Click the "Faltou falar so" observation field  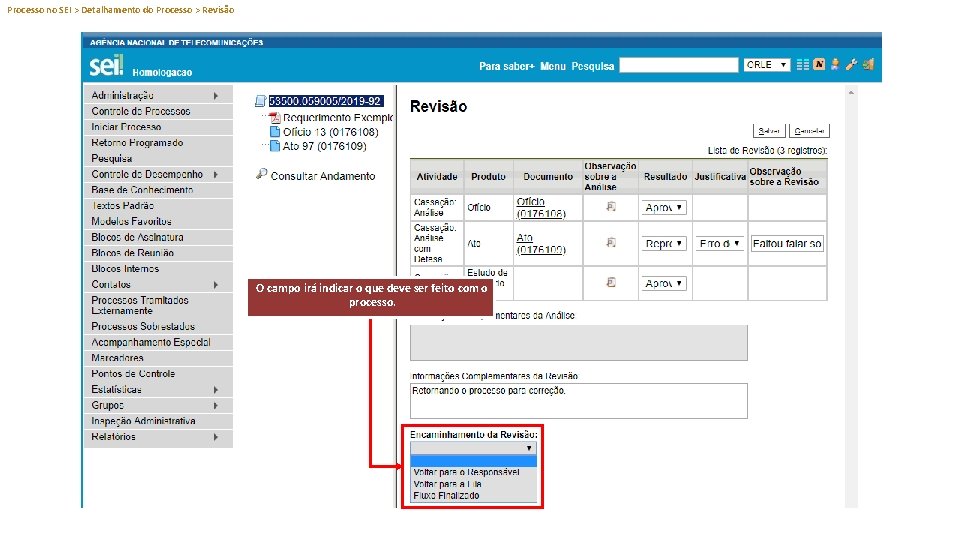pyautogui.click(x=787, y=244)
